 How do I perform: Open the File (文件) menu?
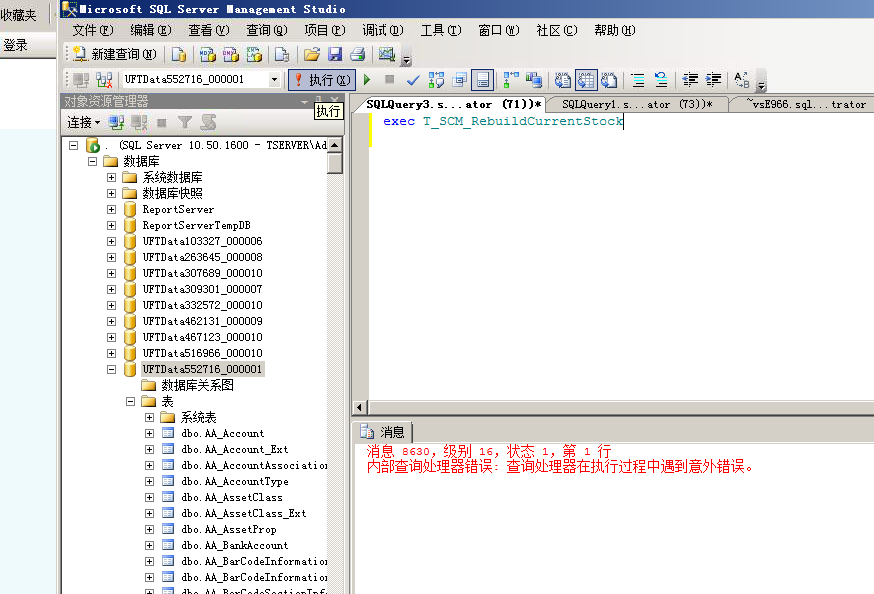click(93, 30)
